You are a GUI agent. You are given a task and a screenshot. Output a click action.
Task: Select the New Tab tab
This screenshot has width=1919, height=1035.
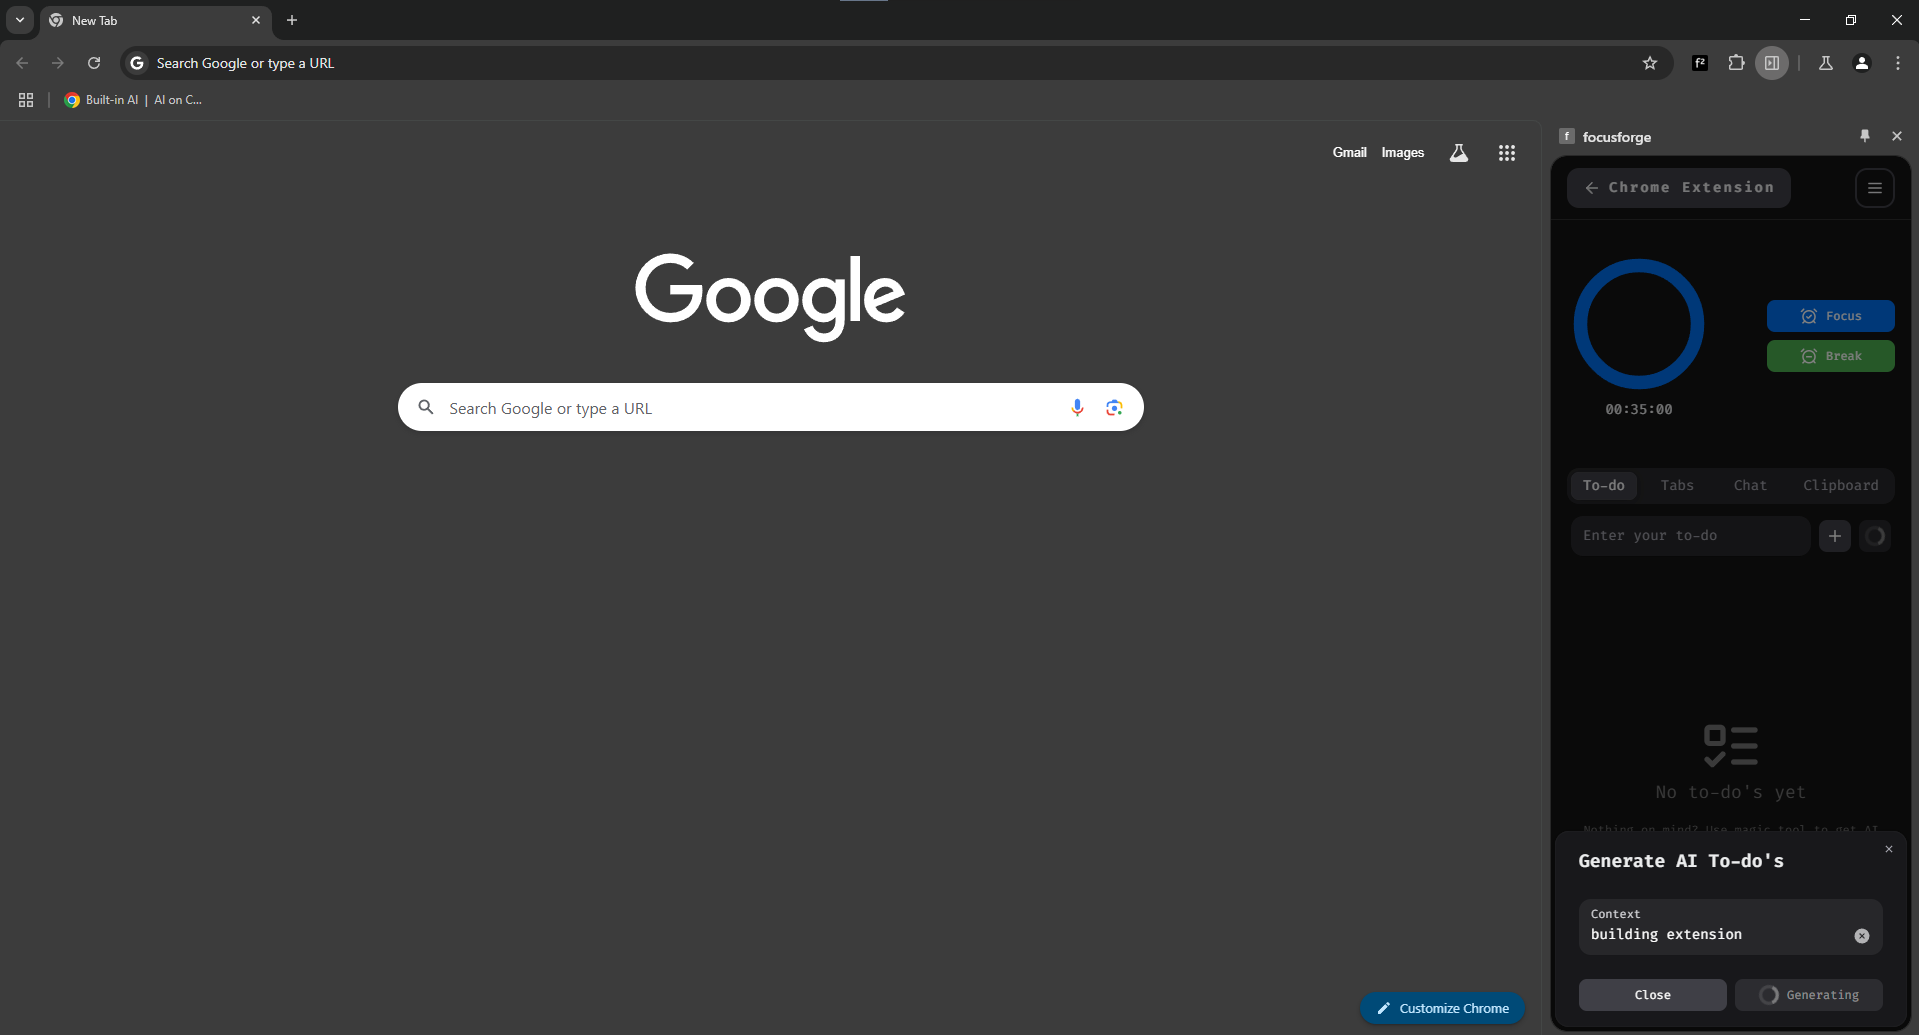click(156, 20)
